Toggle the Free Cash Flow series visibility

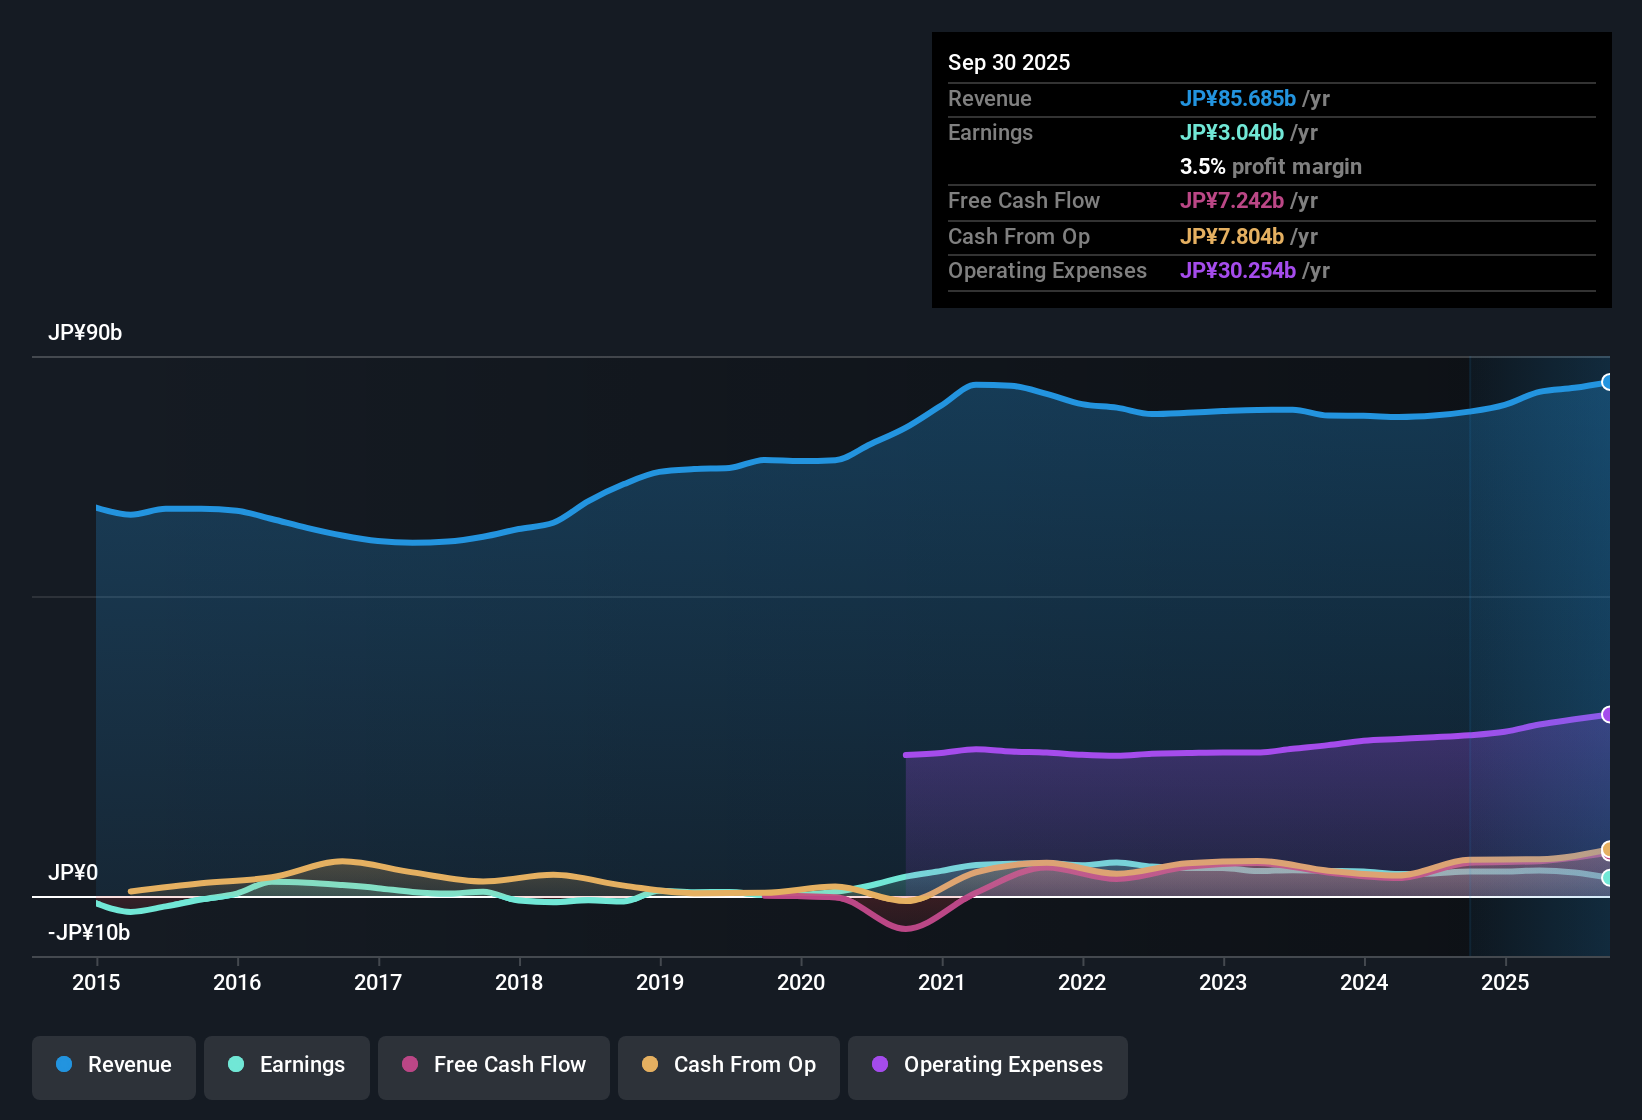coord(493,1065)
